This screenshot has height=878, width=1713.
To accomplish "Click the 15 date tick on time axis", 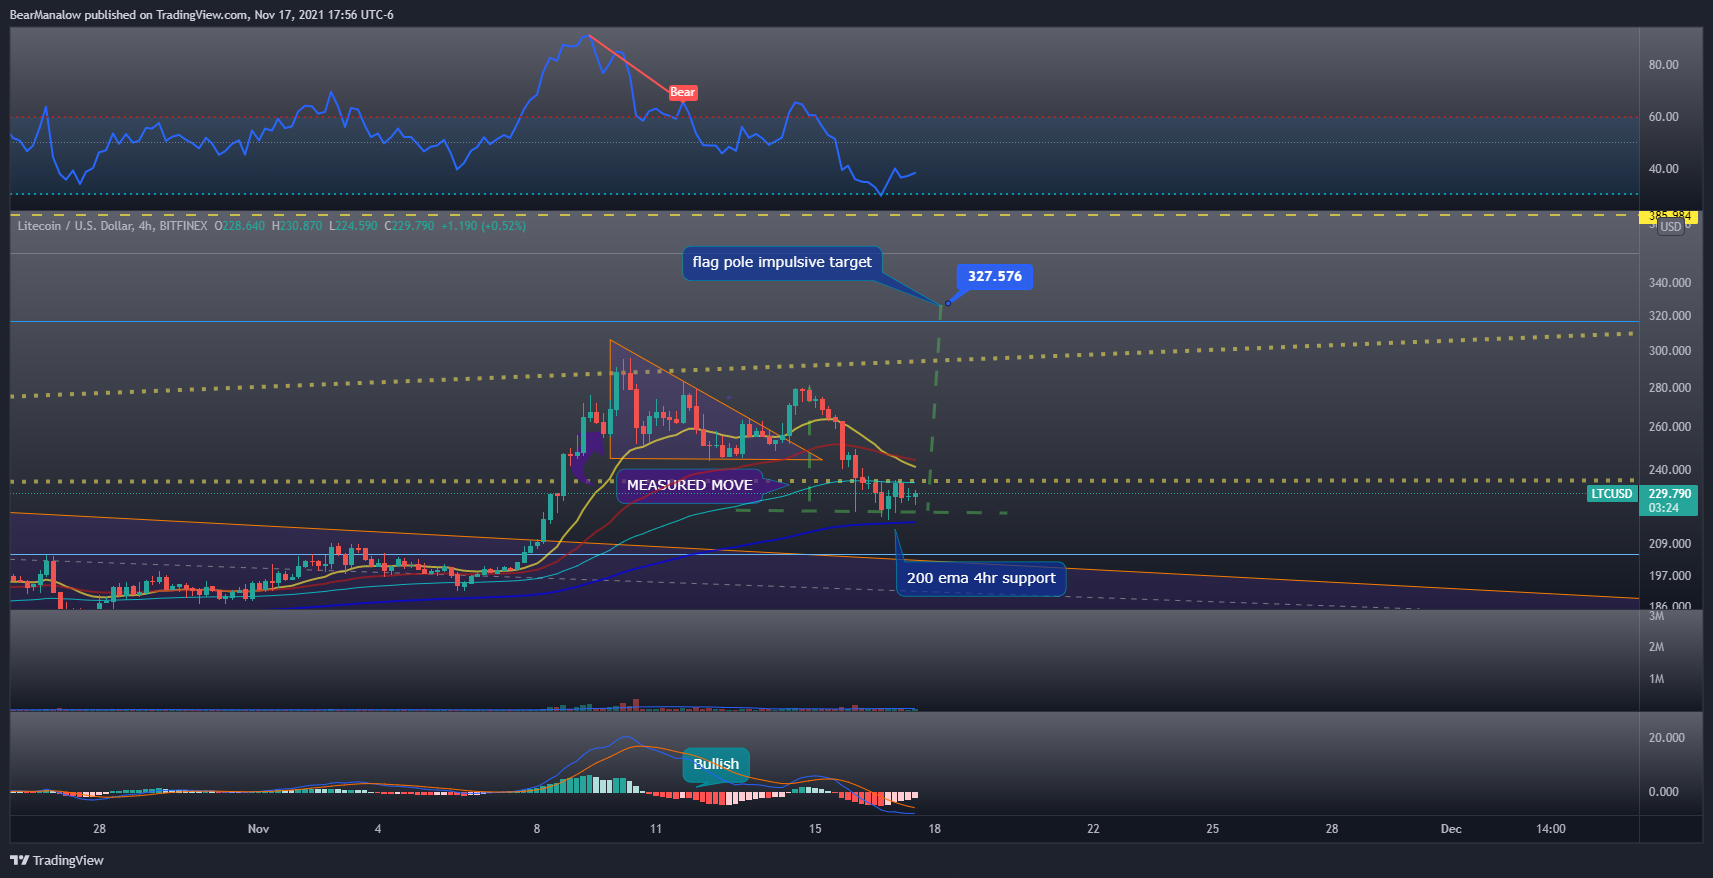I will coord(815,829).
